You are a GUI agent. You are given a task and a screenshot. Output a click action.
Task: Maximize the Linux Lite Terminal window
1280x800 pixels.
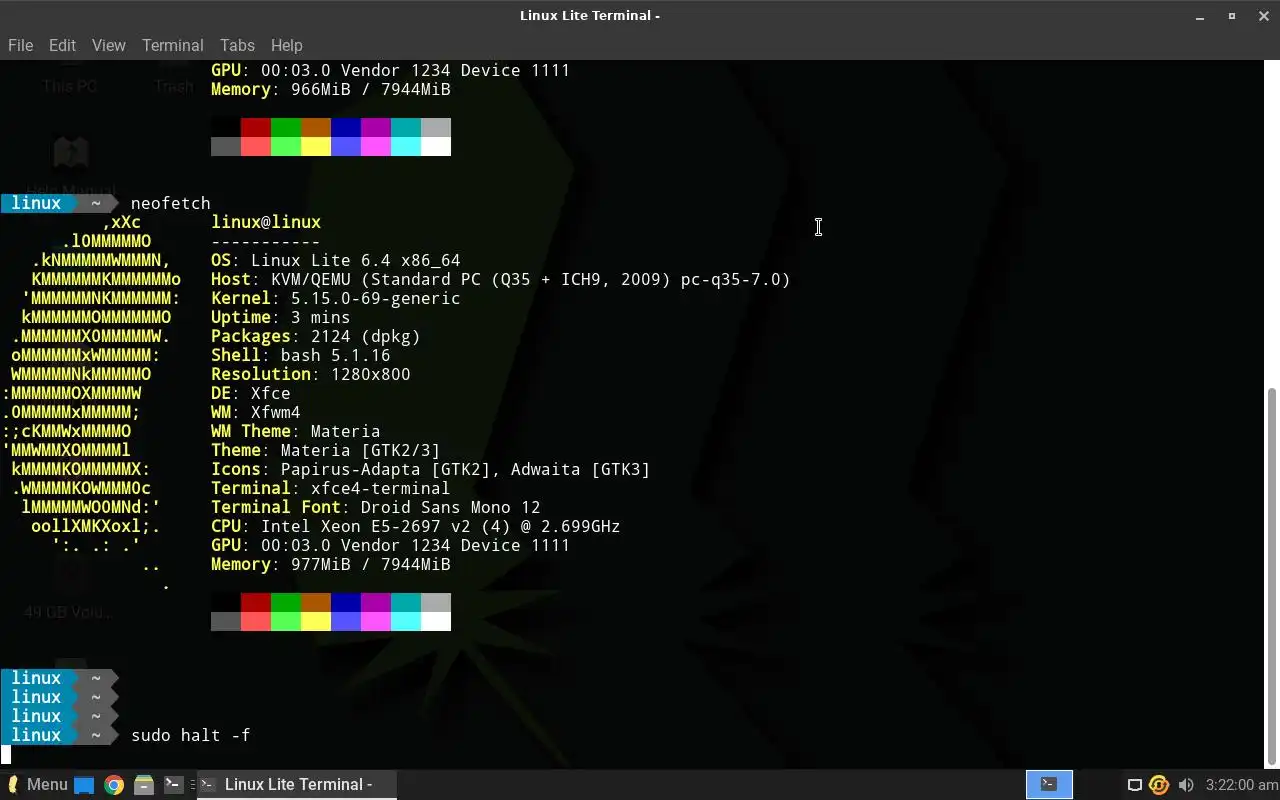click(x=1232, y=16)
